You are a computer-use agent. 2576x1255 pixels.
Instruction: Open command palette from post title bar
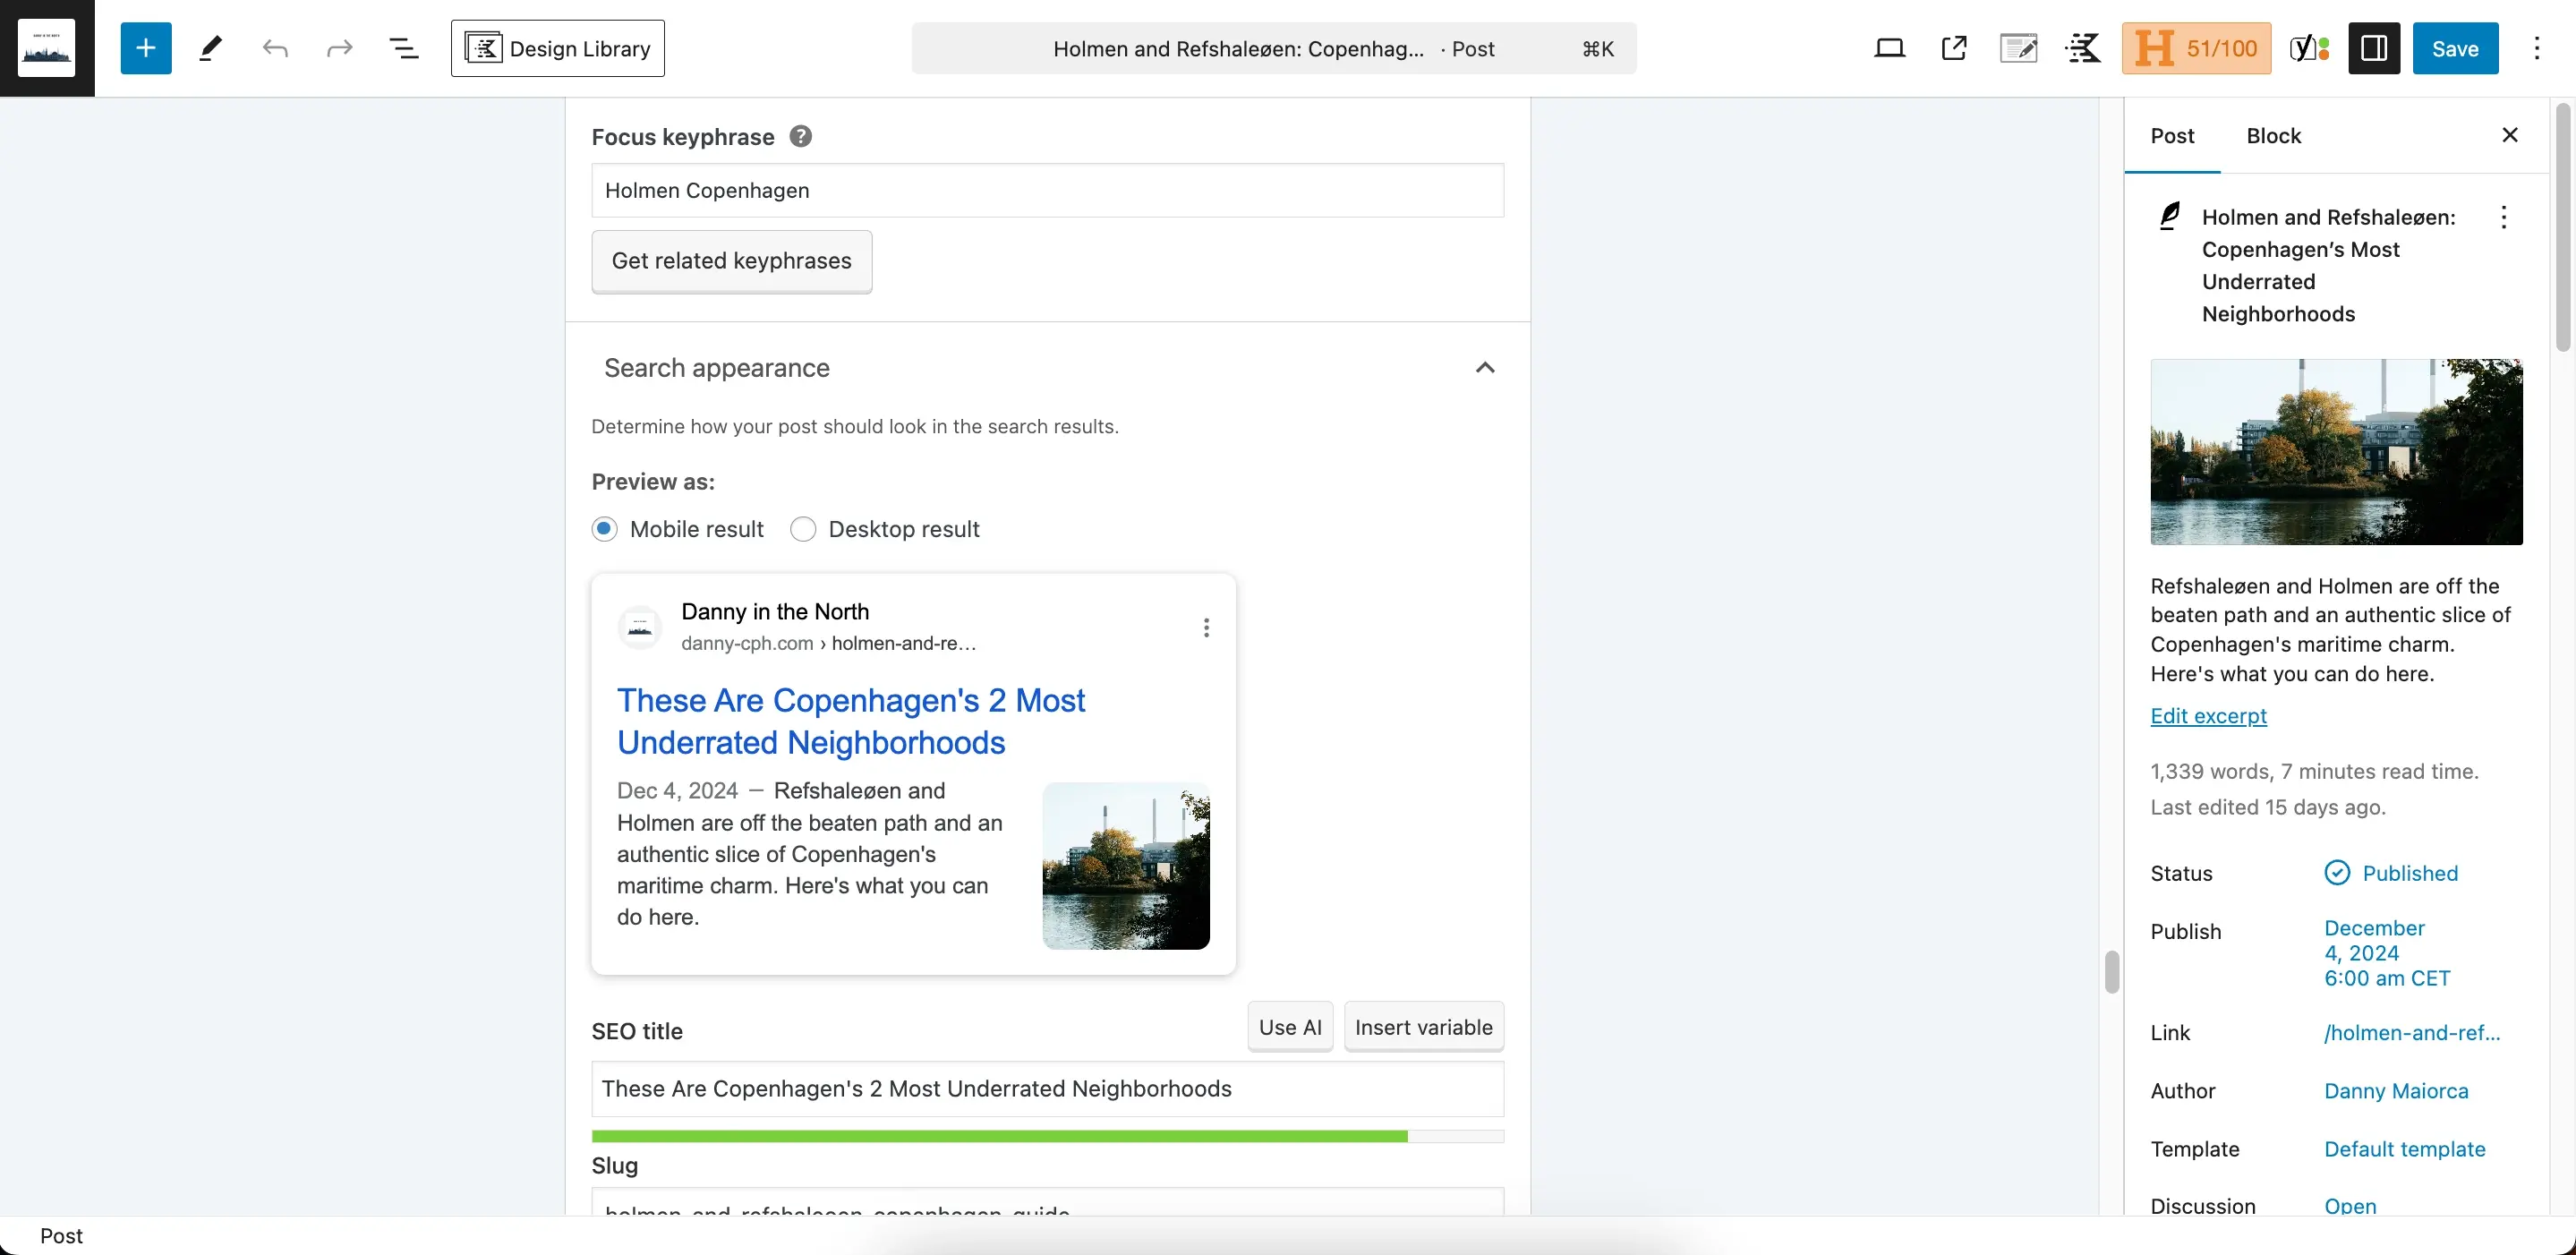pyautogui.click(x=1273, y=48)
